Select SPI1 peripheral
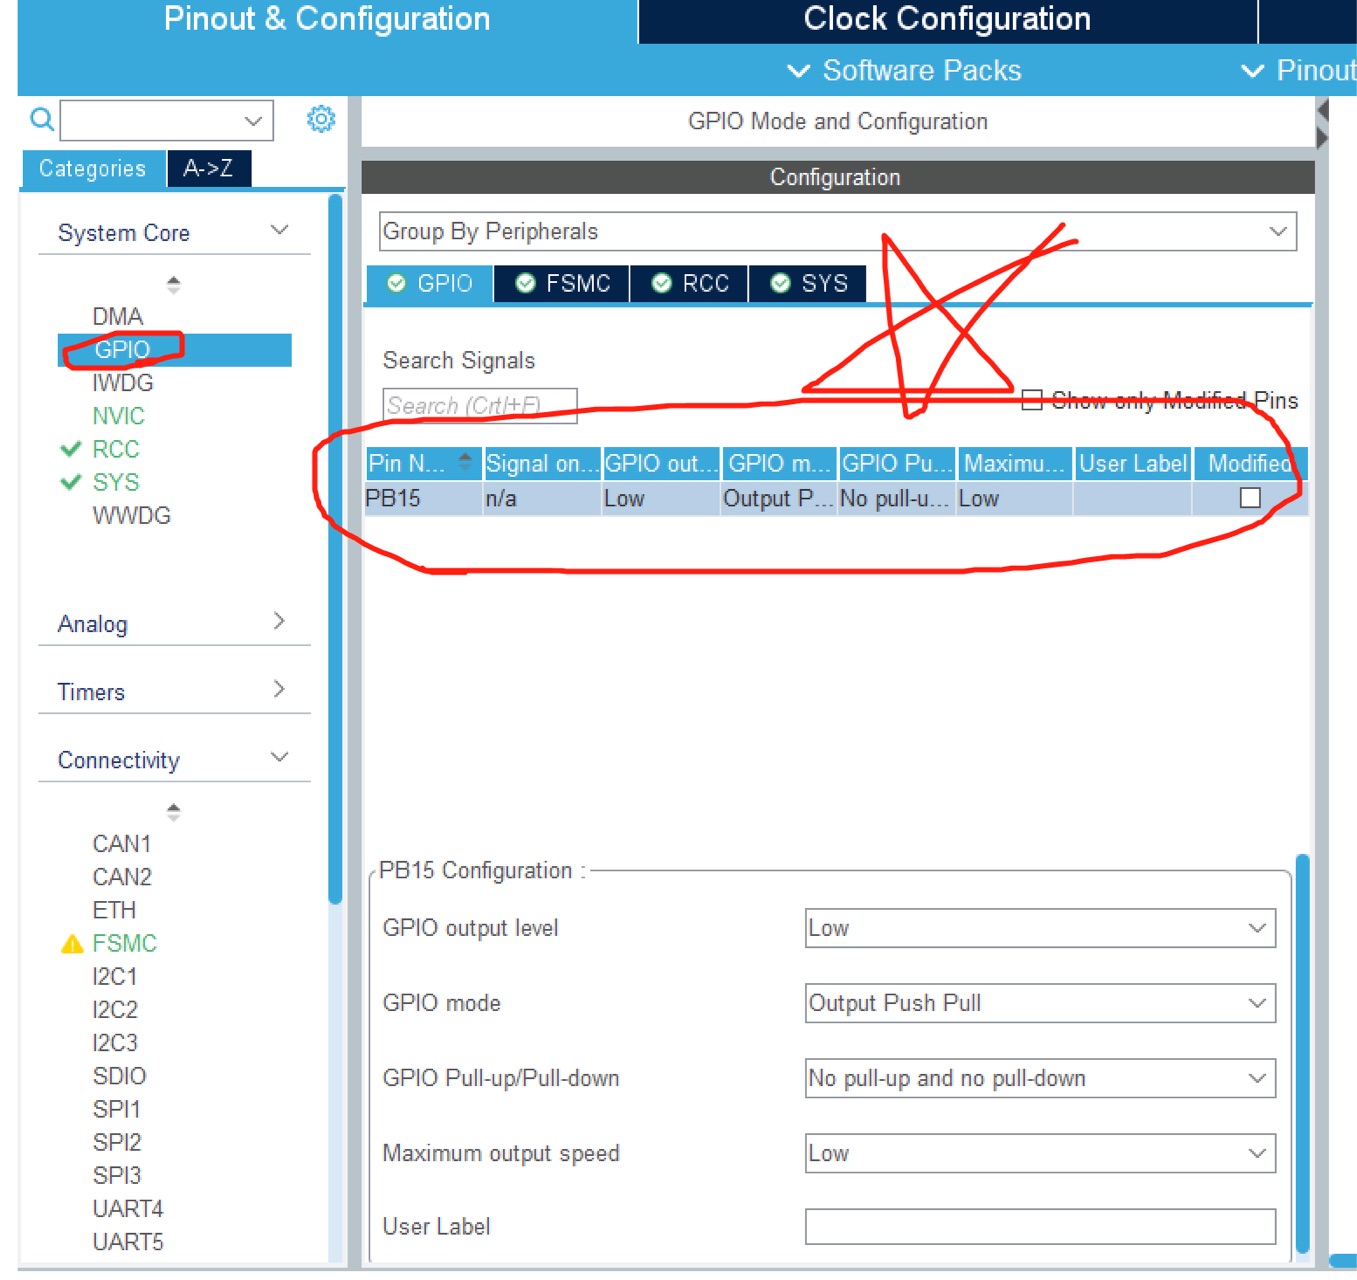The height and width of the screenshot is (1280, 1357). pos(117,1109)
